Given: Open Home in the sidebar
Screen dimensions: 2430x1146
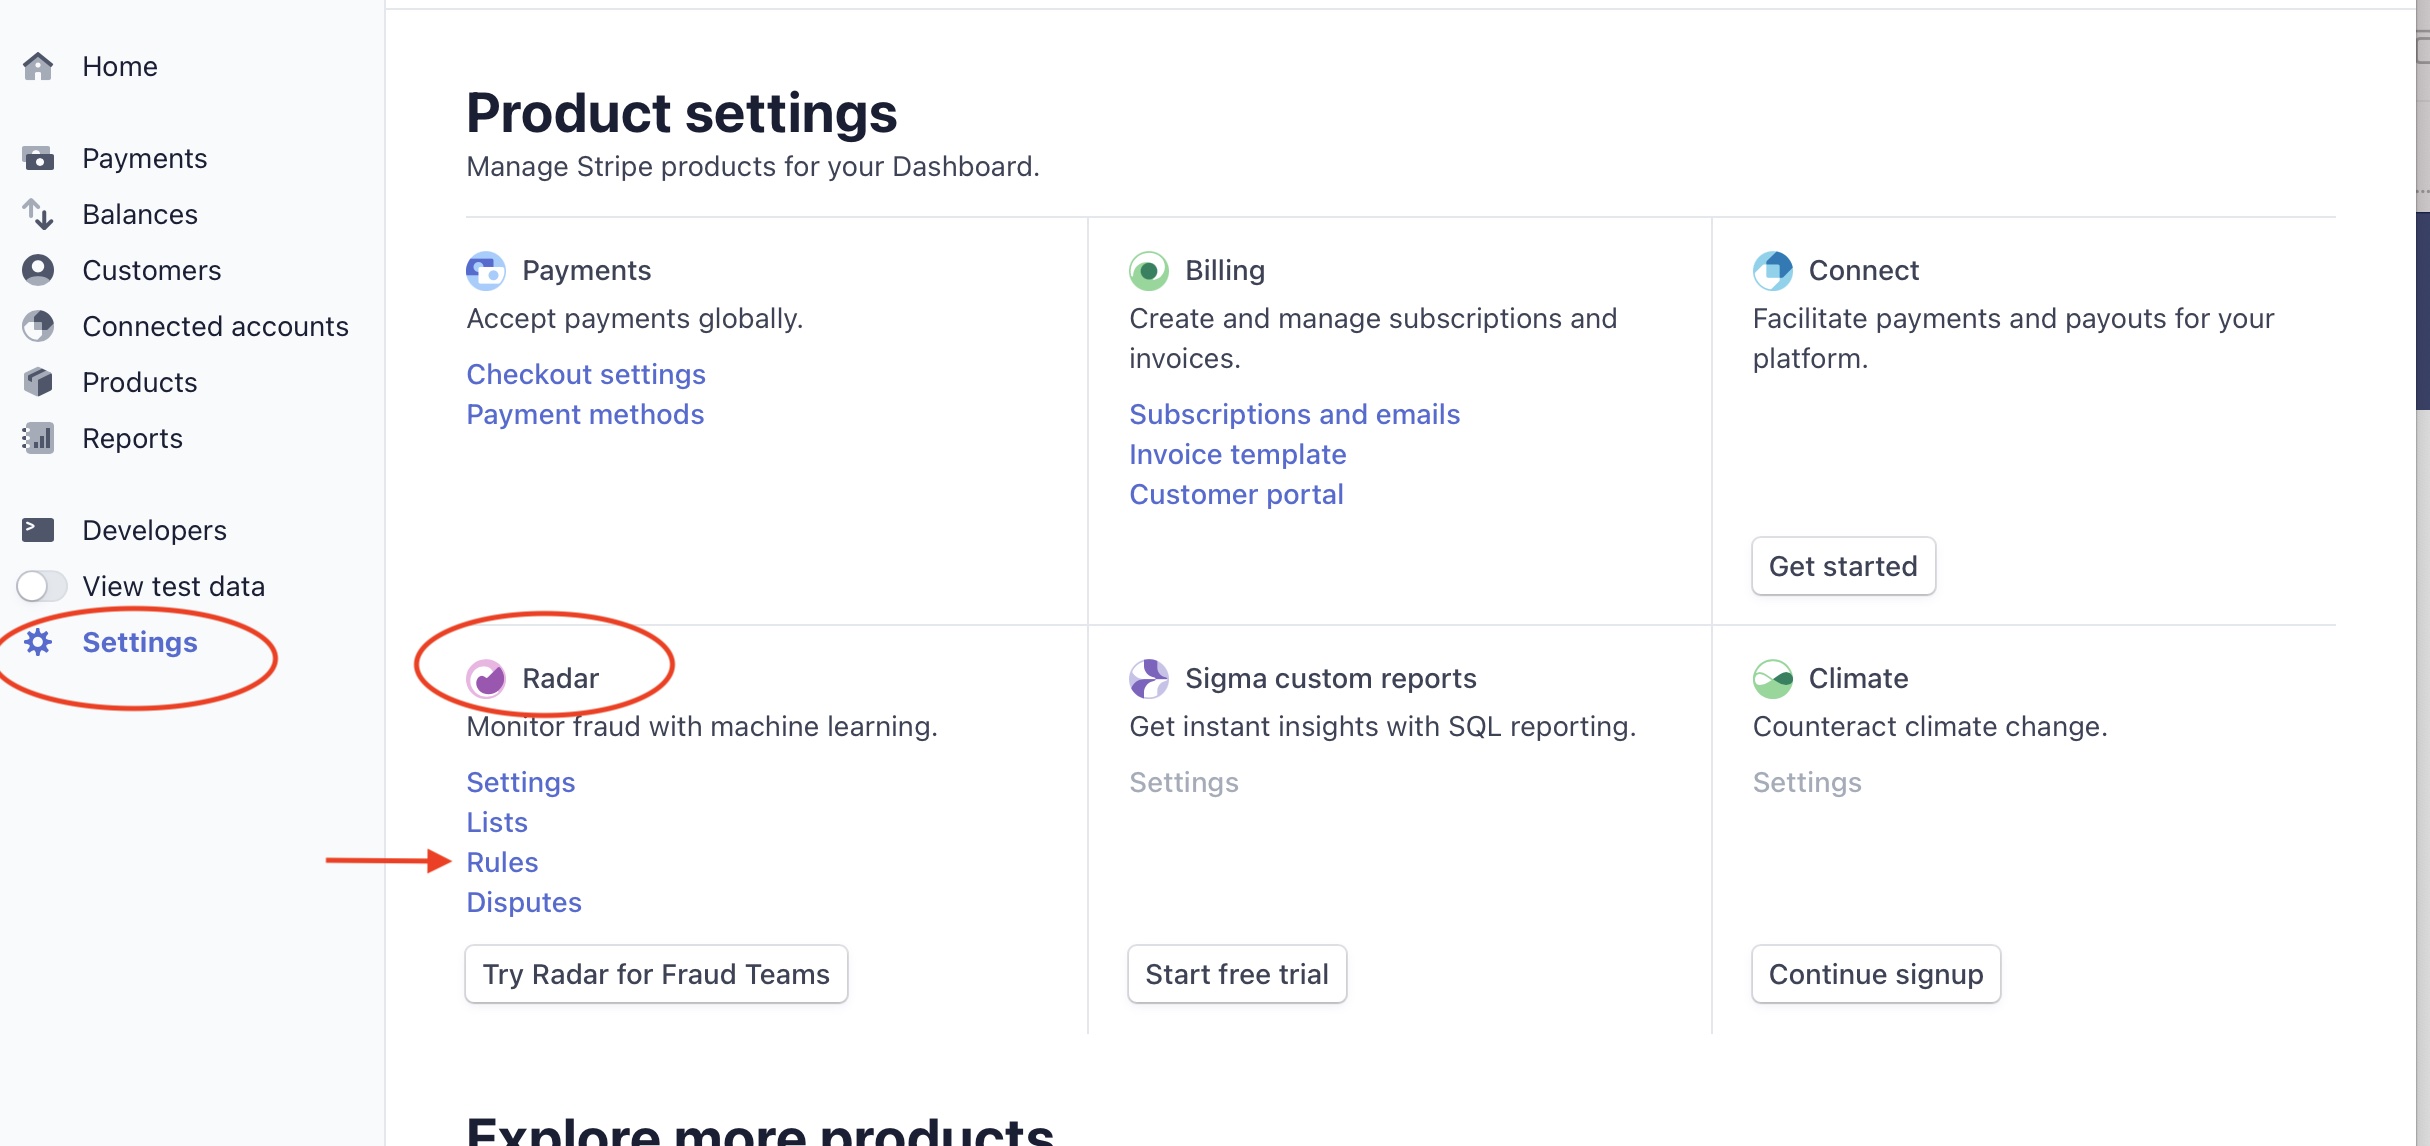Looking at the screenshot, I should 120,67.
